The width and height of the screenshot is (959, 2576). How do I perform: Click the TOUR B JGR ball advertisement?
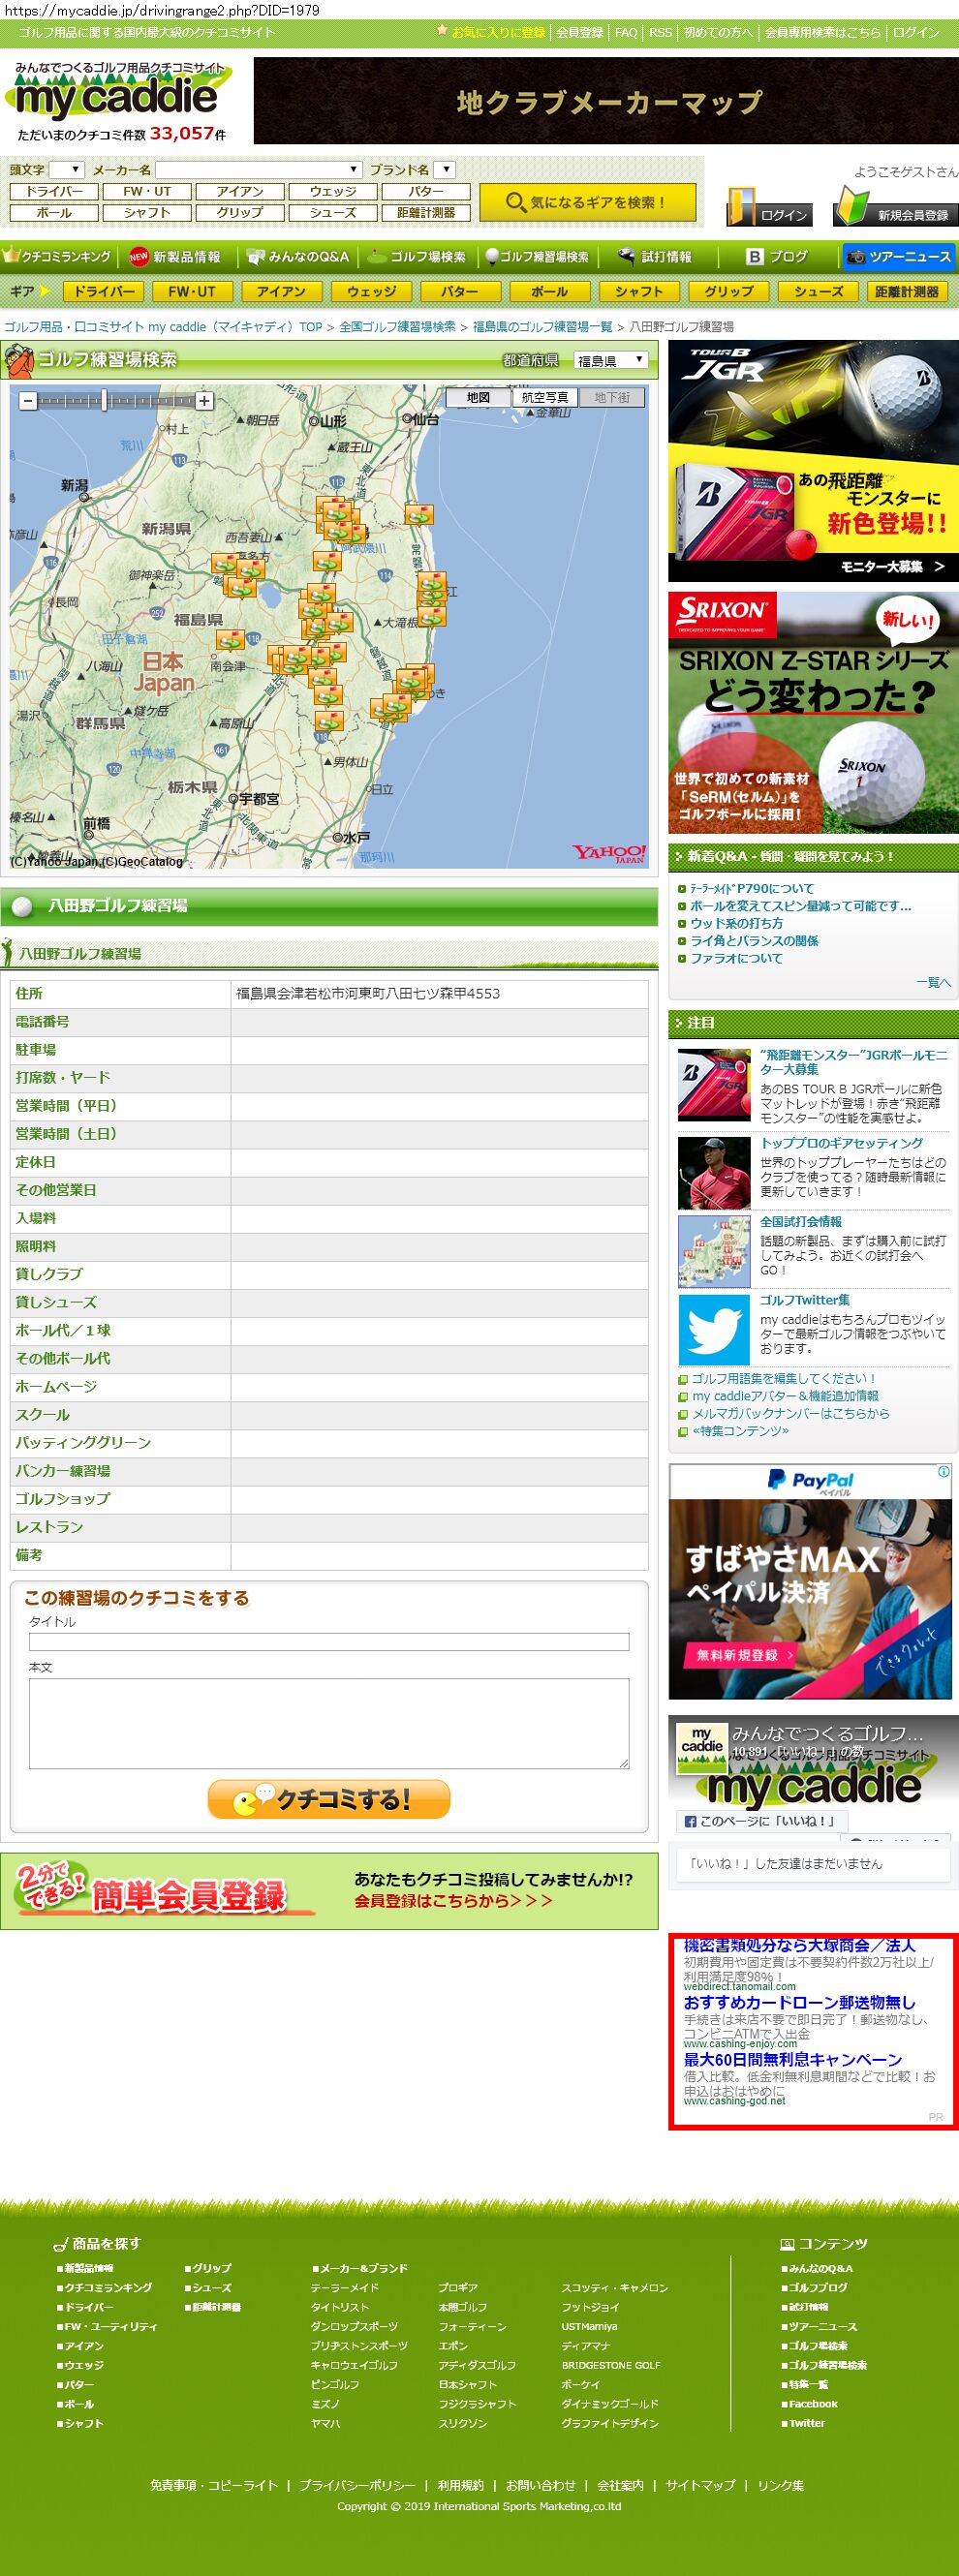[x=813, y=461]
